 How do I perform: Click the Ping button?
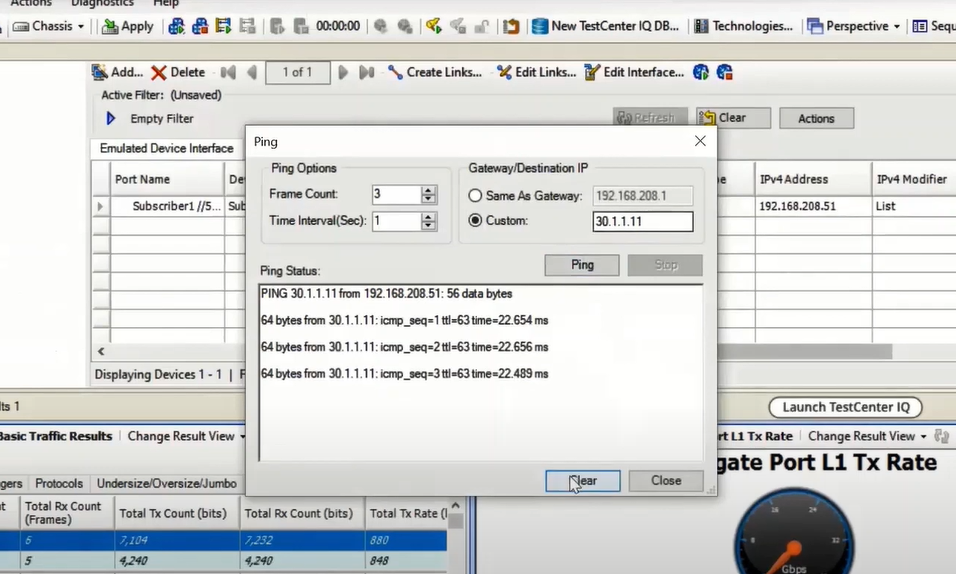coord(582,265)
